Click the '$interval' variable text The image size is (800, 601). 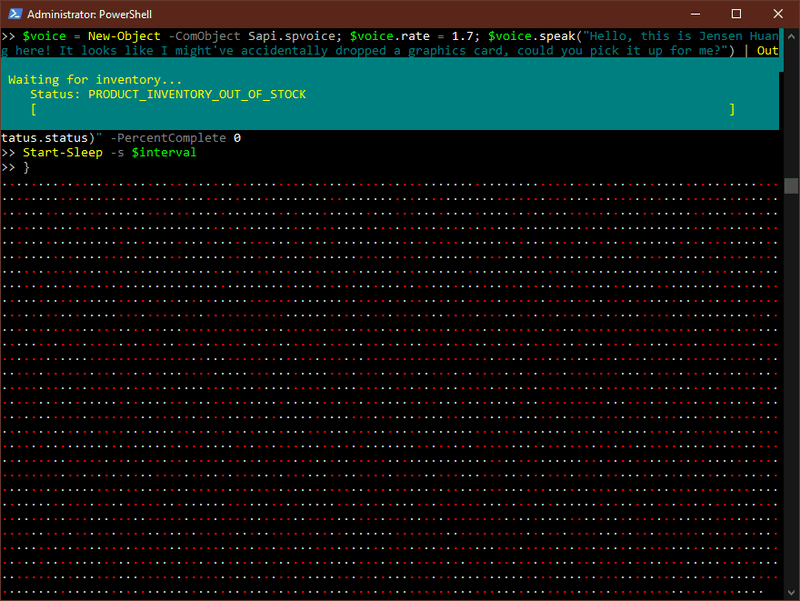(x=164, y=153)
